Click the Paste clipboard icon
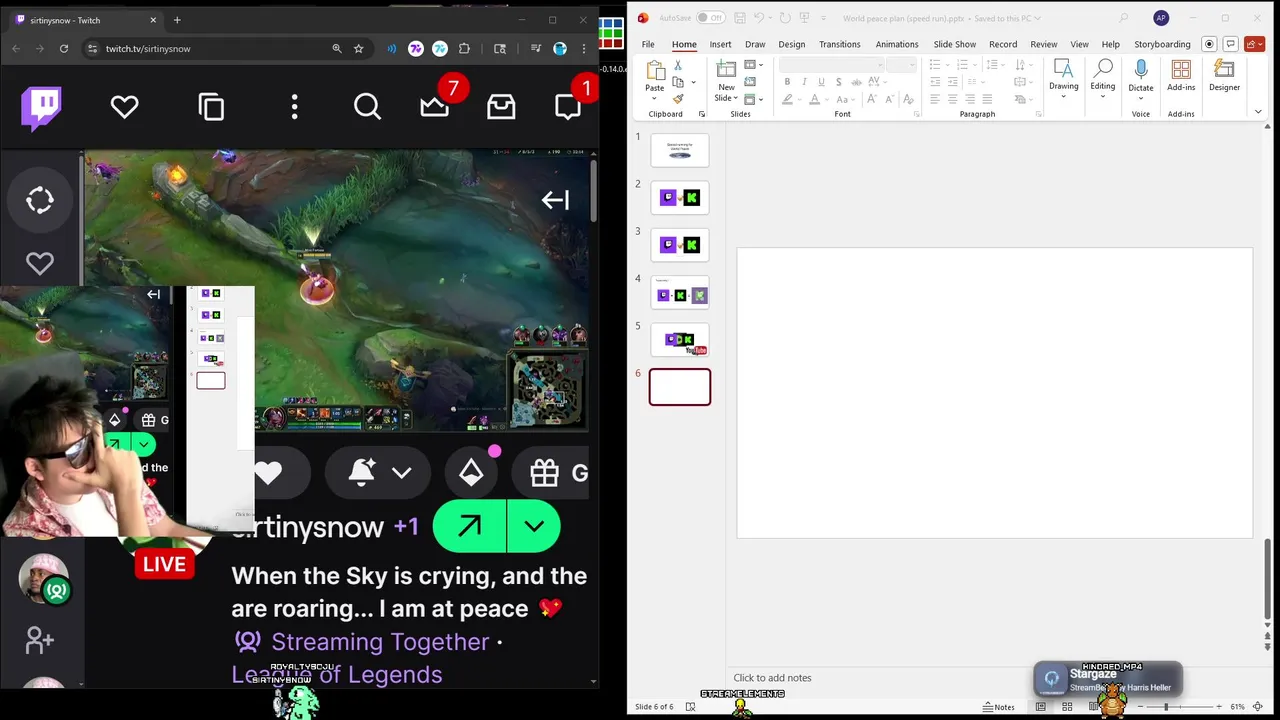 click(655, 70)
